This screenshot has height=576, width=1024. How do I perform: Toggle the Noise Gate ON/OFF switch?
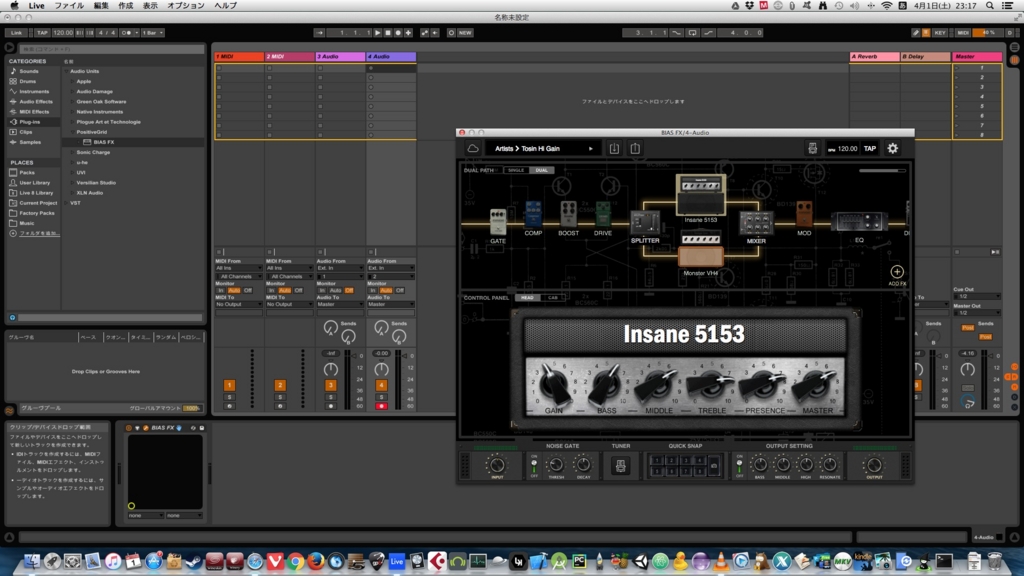534,466
